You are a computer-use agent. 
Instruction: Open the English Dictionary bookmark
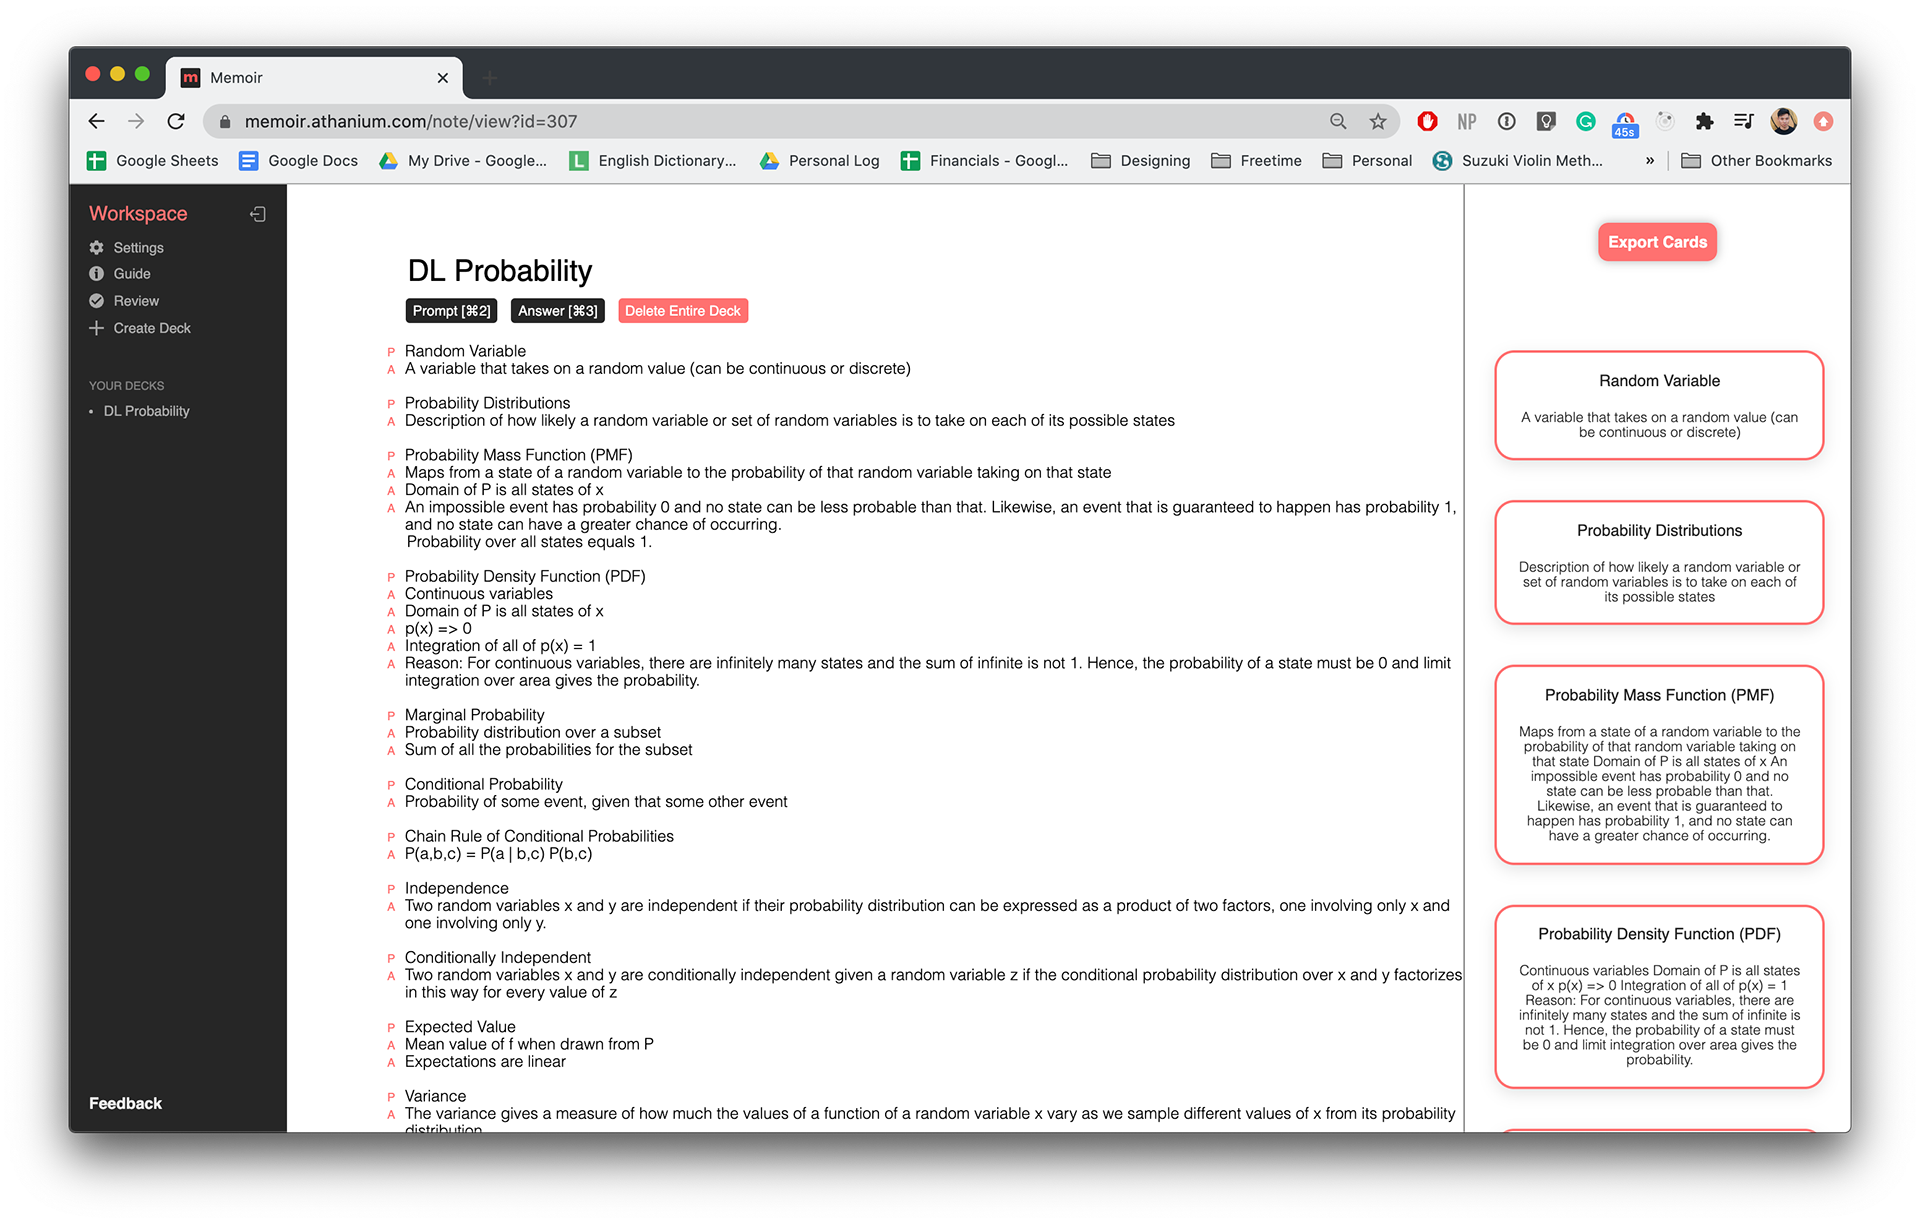point(653,161)
